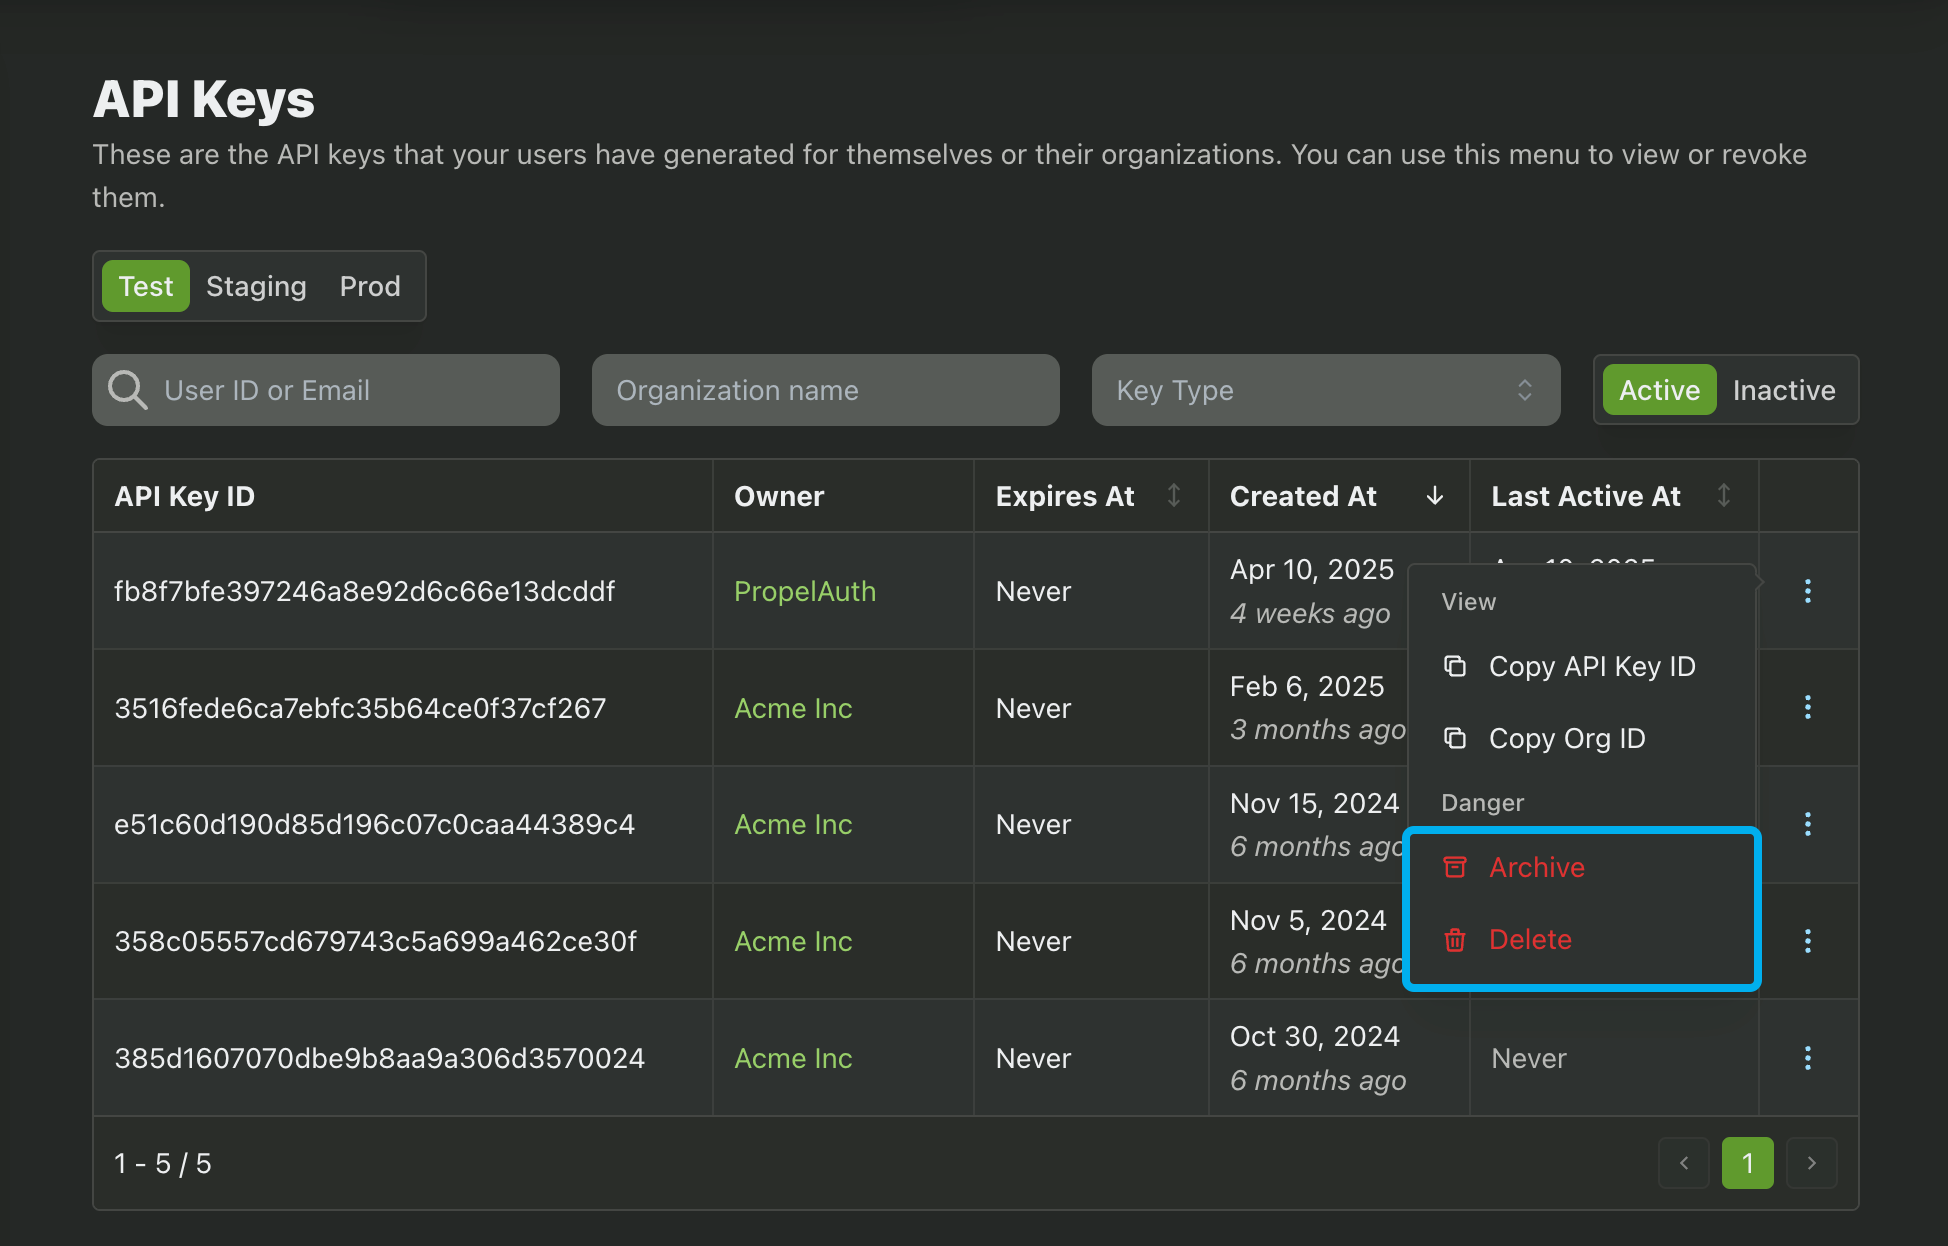1948x1246 pixels.
Task: Click key ID 358c05557cd679743c5a699a462ce30f
Action: point(375,941)
